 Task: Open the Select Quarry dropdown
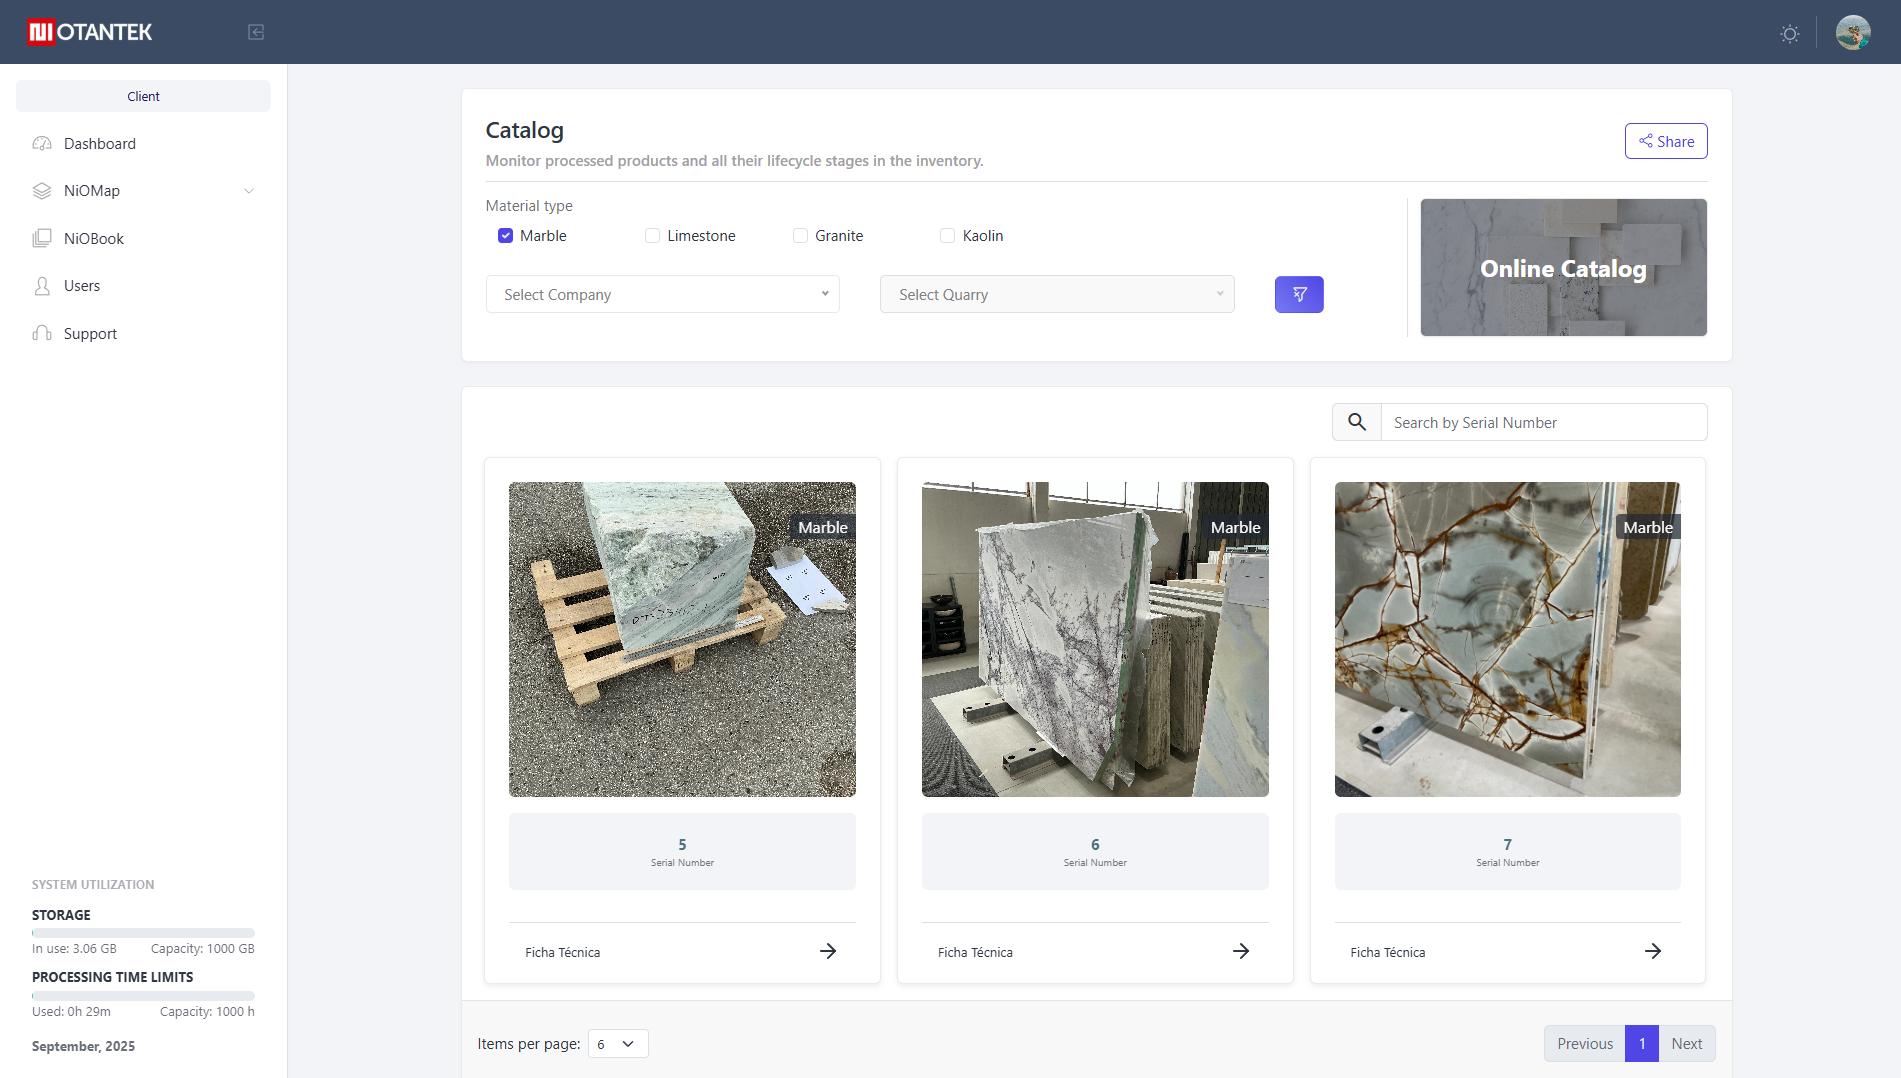coord(1056,295)
